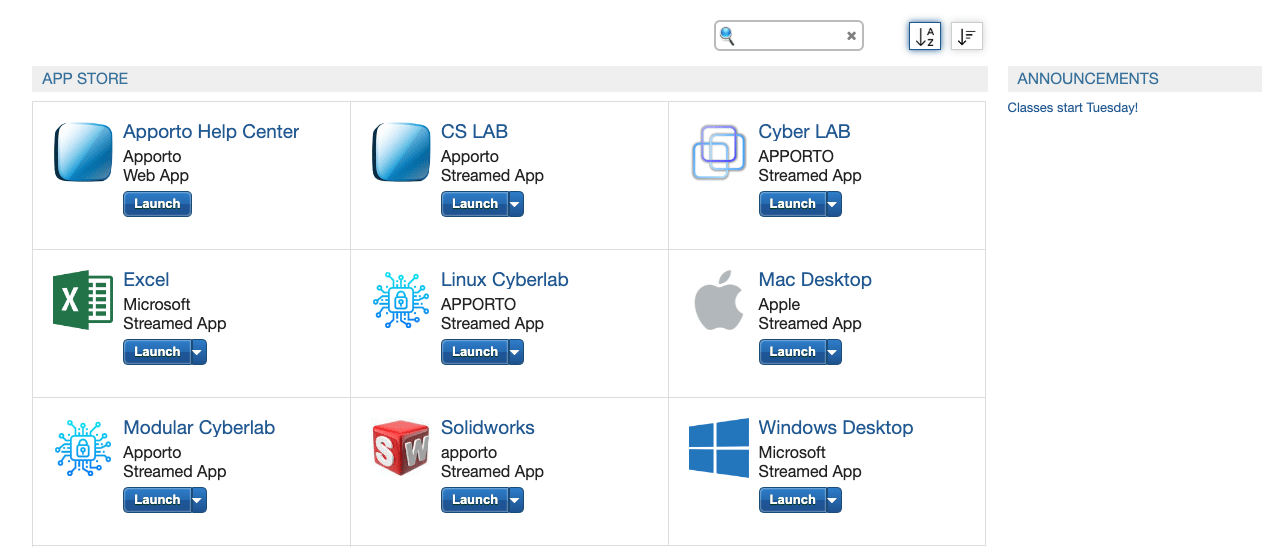The height and width of the screenshot is (547, 1275).
Task: Toggle the descending sort order button
Action: click(966, 37)
